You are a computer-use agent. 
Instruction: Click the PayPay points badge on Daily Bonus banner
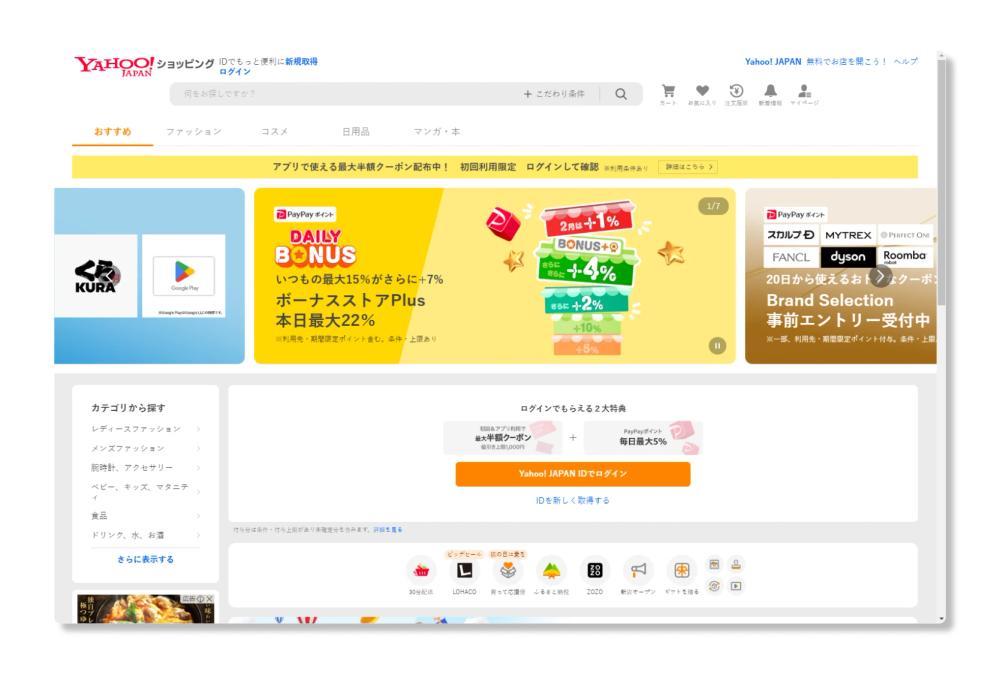[305, 215]
